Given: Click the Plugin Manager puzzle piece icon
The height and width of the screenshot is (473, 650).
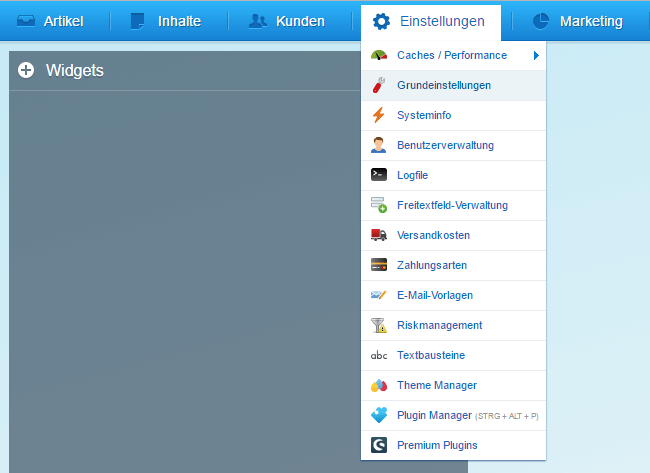Looking at the screenshot, I should click(x=379, y=415).
